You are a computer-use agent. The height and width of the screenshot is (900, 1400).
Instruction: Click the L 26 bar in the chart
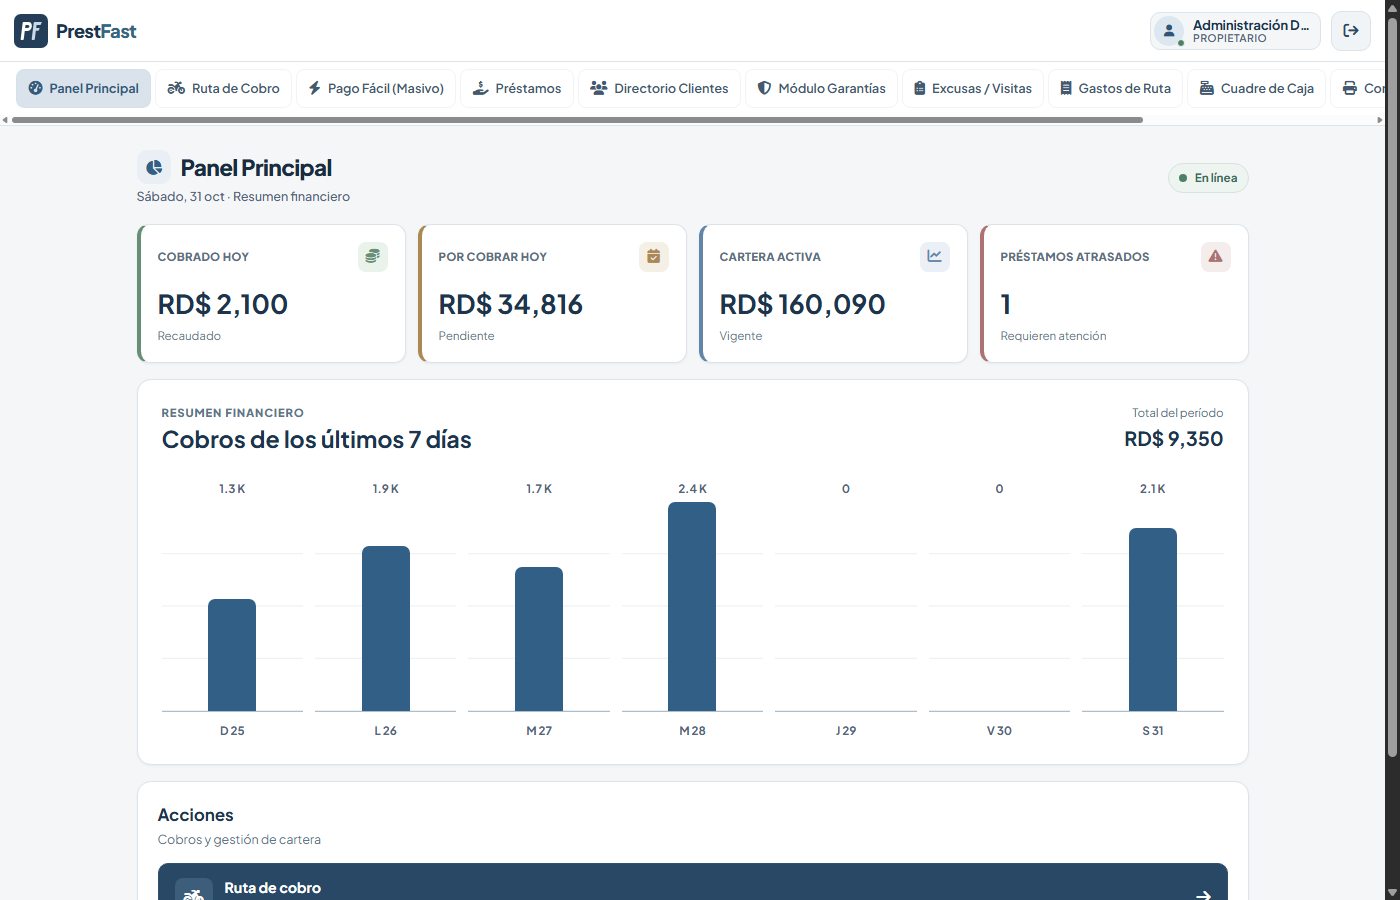(x=386, y=628)
